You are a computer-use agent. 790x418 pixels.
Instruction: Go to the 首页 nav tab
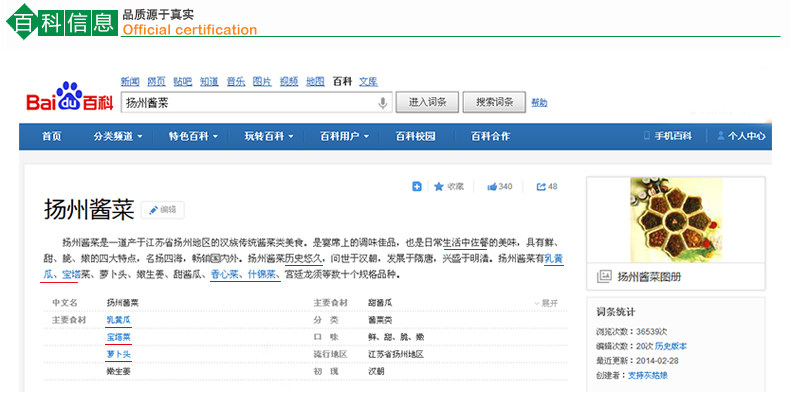tap(51, 136)
